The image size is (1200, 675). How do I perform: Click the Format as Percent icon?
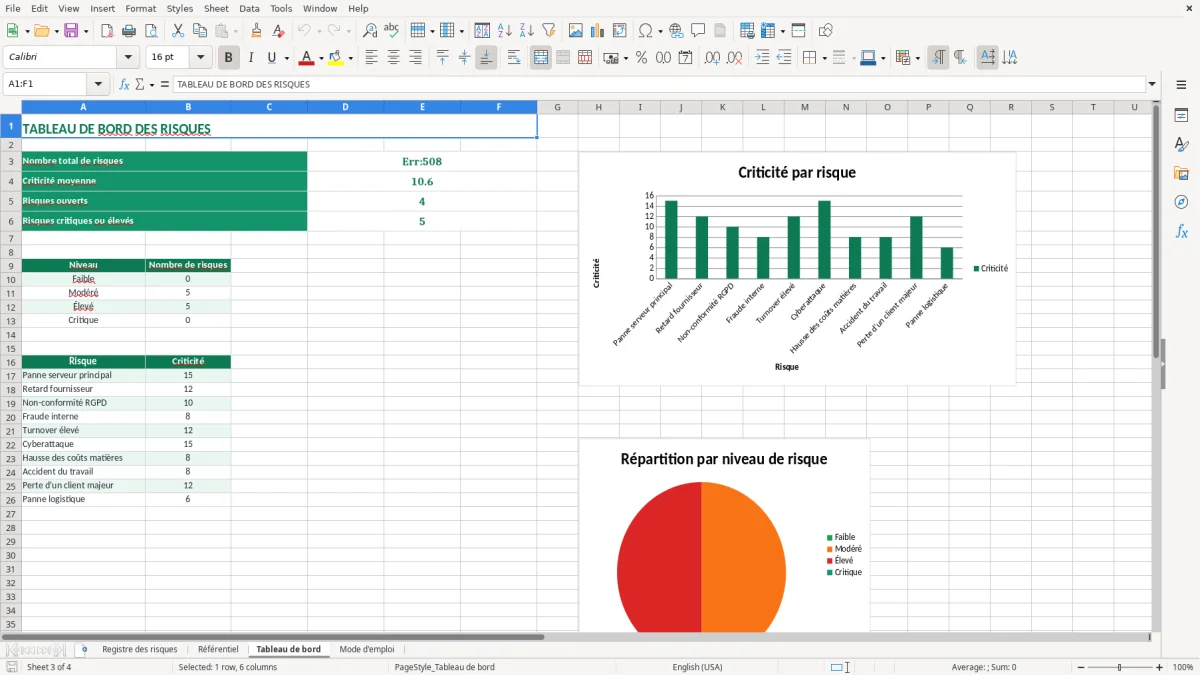[x=641, y=58]
